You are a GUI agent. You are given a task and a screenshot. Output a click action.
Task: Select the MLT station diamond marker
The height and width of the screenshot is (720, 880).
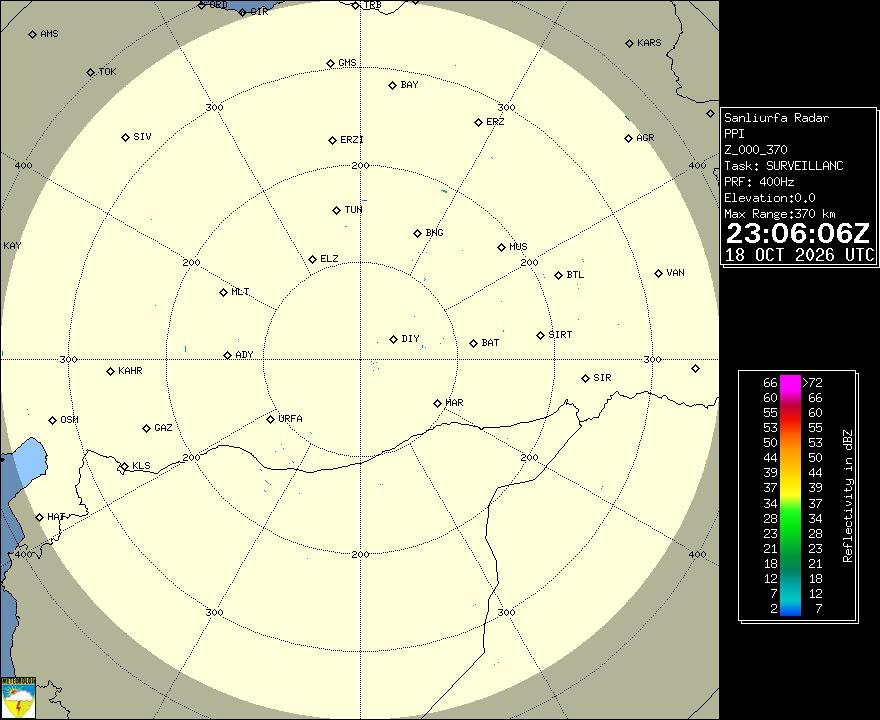click(223, 292)
